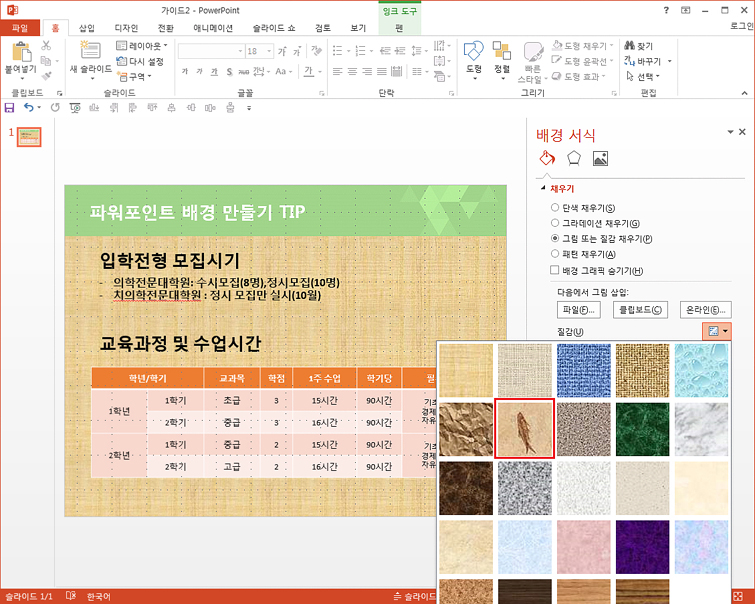Click the format painter brush icon

coord(46,76)
